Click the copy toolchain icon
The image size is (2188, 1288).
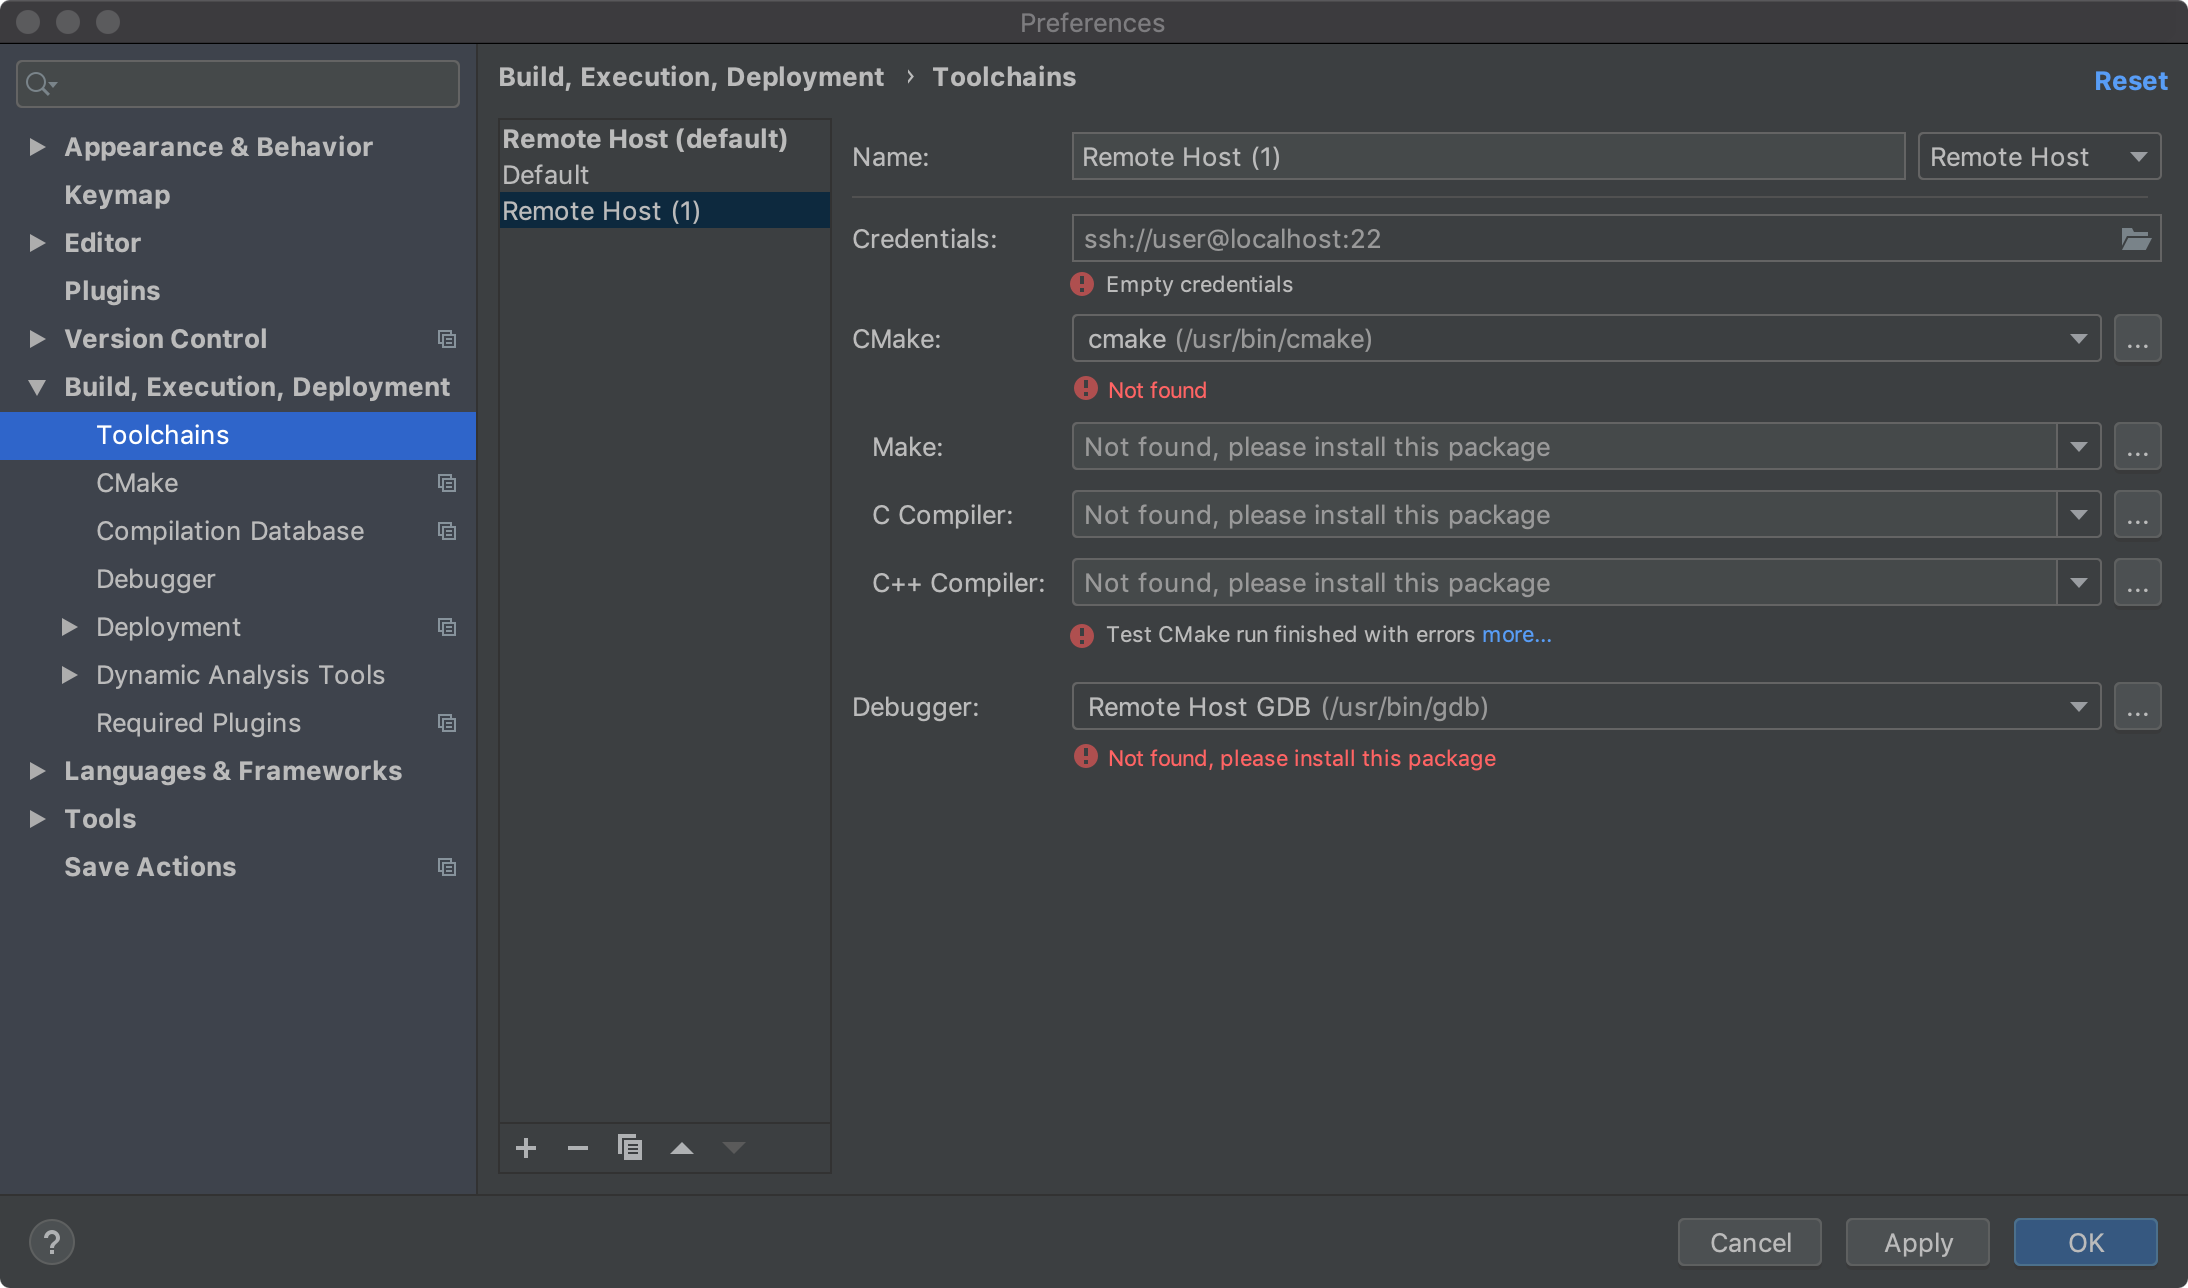point(630,1148)
